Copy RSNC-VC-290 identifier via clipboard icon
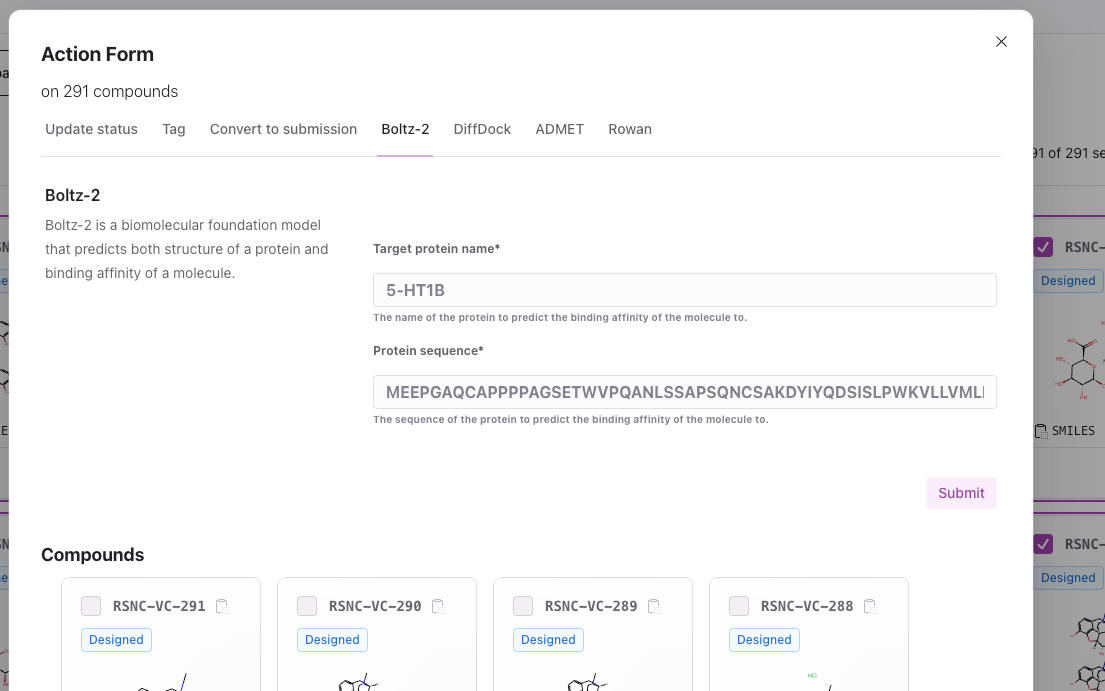Screen dimensions: 1105x691 click(437, 605)
